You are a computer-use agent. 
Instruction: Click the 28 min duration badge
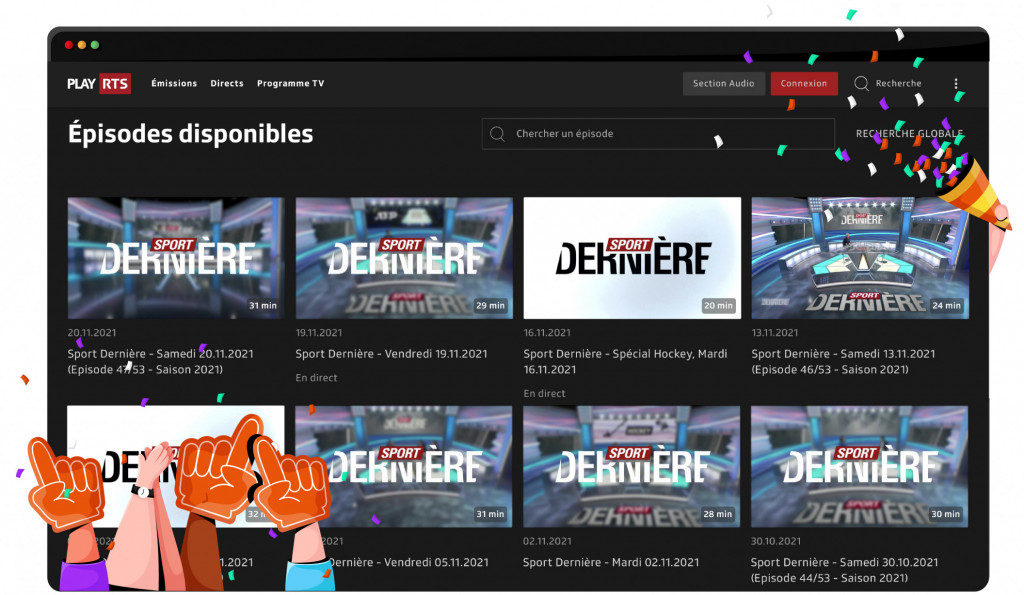718,514
